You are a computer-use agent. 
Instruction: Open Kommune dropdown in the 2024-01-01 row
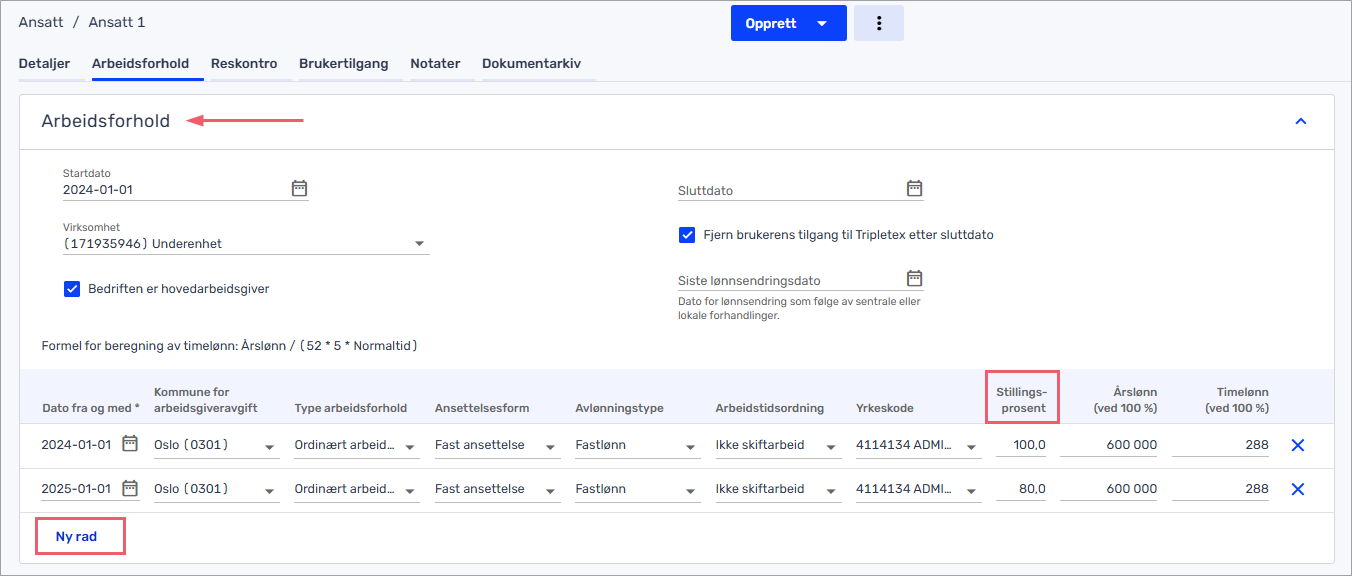point(216,446)
